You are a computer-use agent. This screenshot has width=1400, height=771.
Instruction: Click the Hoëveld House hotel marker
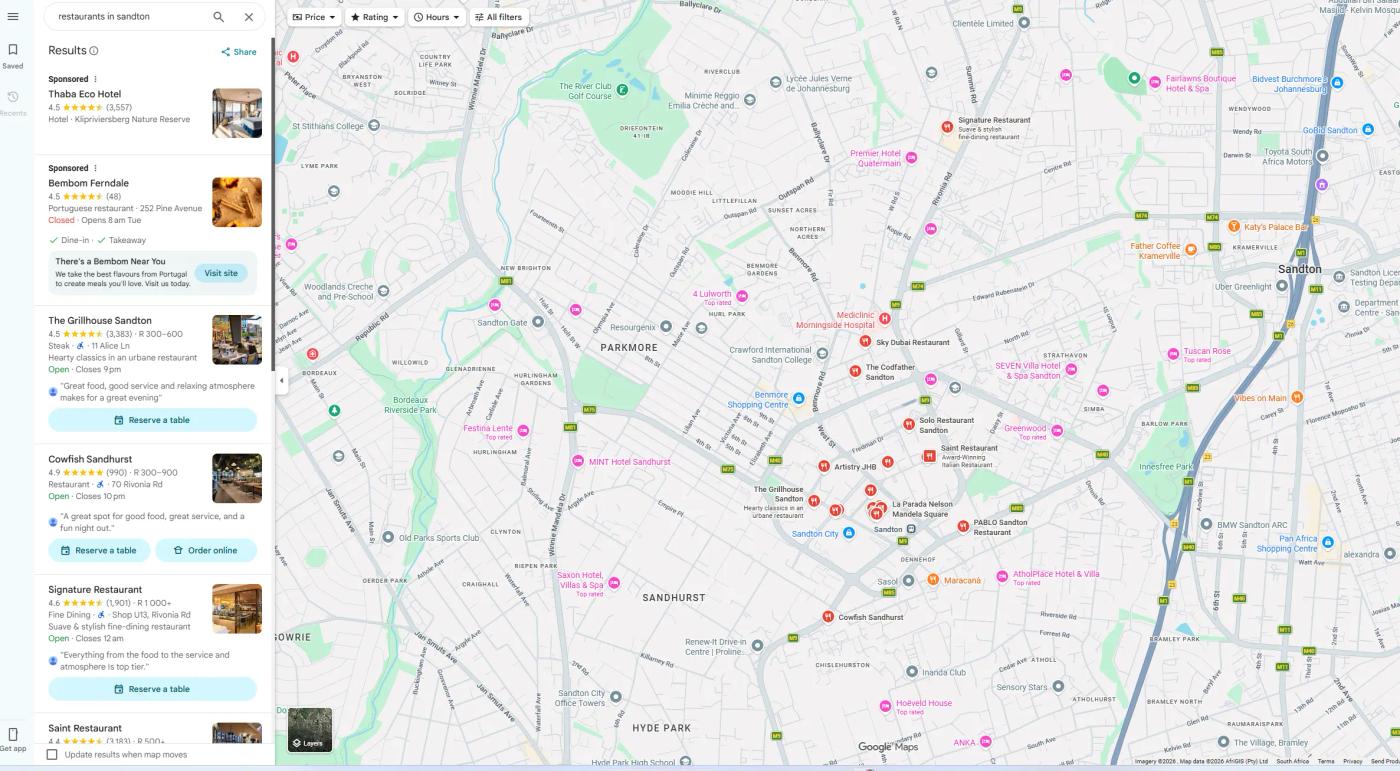[x=885, y=706]
